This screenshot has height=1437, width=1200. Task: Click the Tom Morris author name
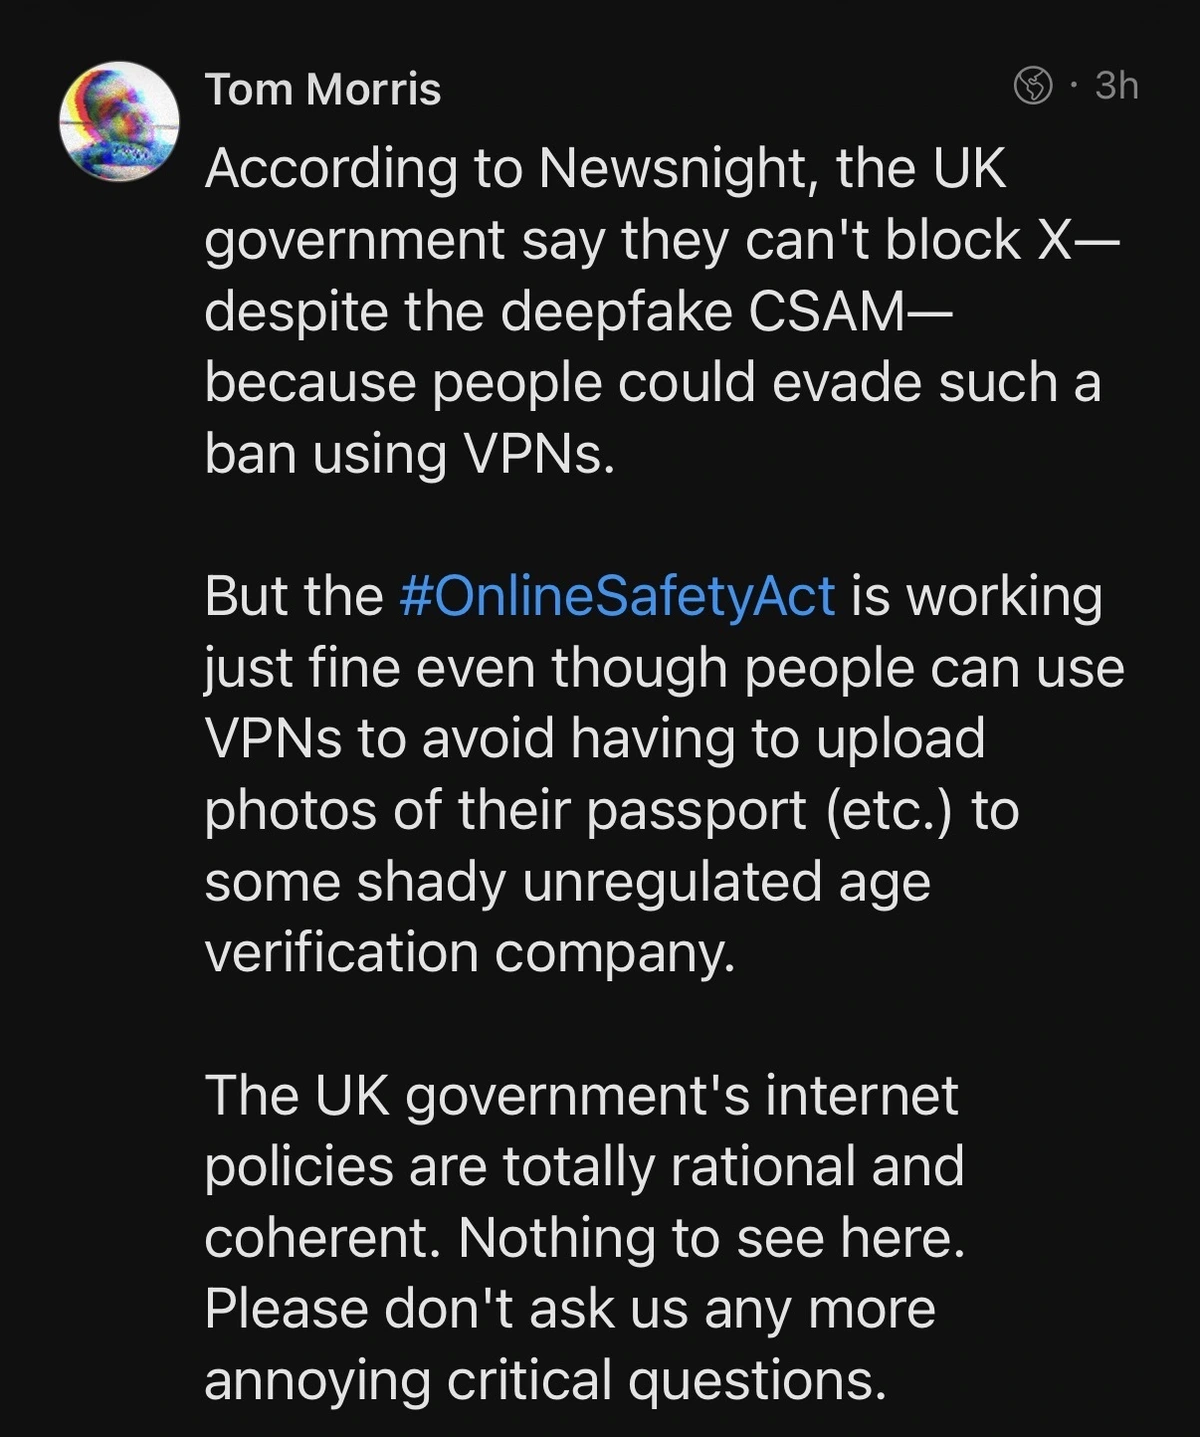tap(322, 89)
